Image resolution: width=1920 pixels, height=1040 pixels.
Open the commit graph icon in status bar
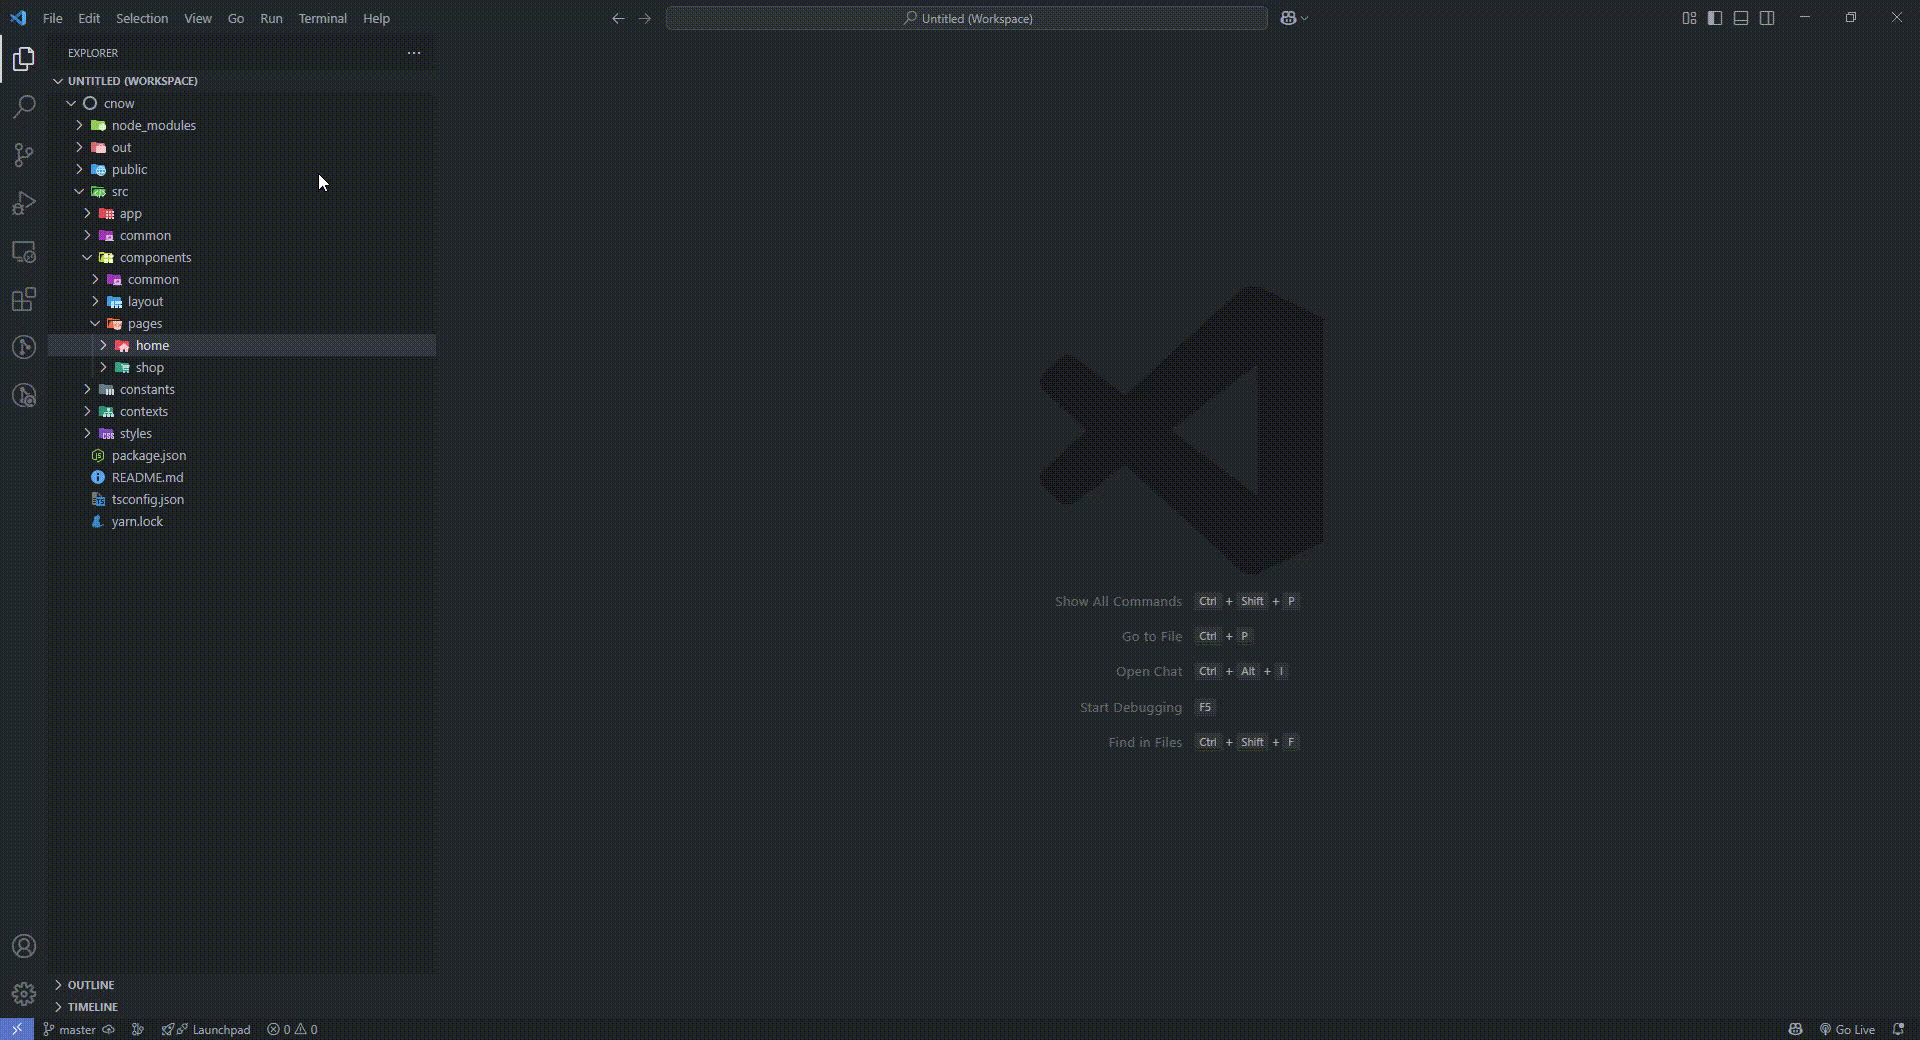point(138,1029)
